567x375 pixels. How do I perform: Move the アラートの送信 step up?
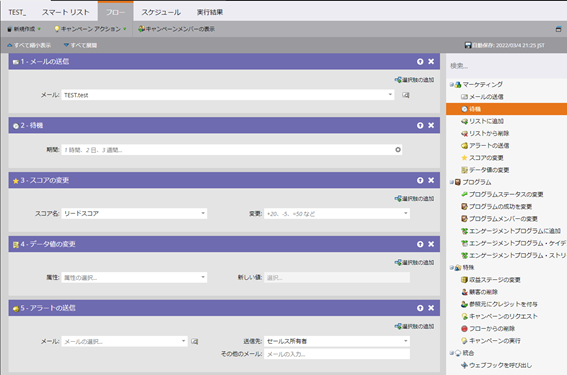click(420, 308)
